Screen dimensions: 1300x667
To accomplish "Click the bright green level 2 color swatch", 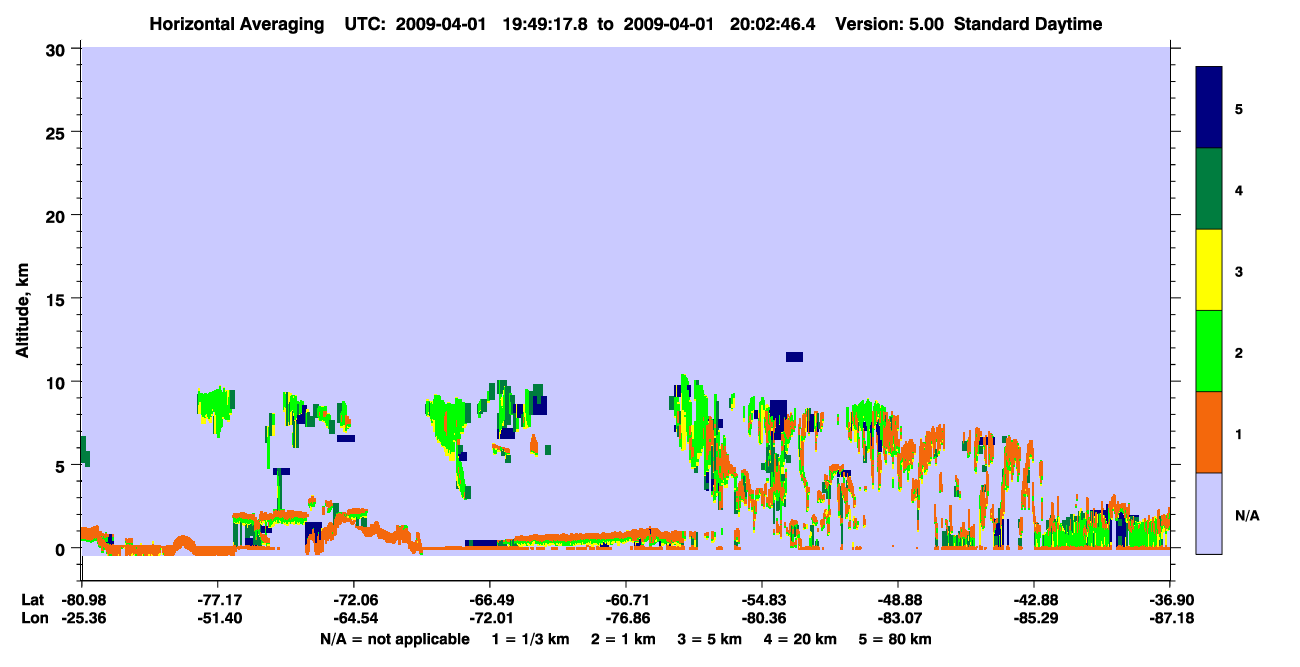I will 1209,351.
